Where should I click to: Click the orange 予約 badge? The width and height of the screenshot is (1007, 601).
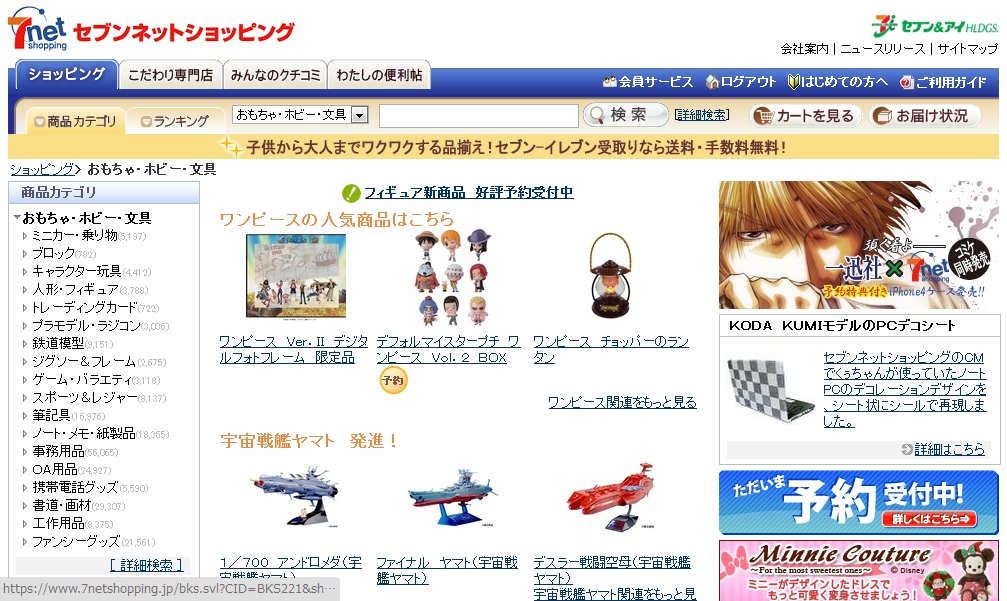pos(393,380)
